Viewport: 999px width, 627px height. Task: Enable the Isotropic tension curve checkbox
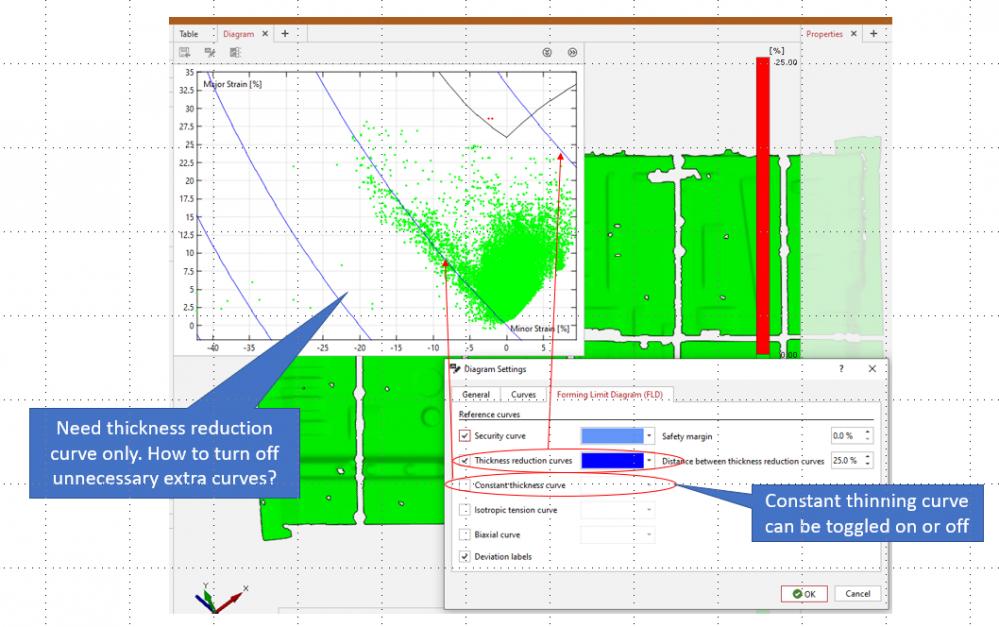click(465, 510)
